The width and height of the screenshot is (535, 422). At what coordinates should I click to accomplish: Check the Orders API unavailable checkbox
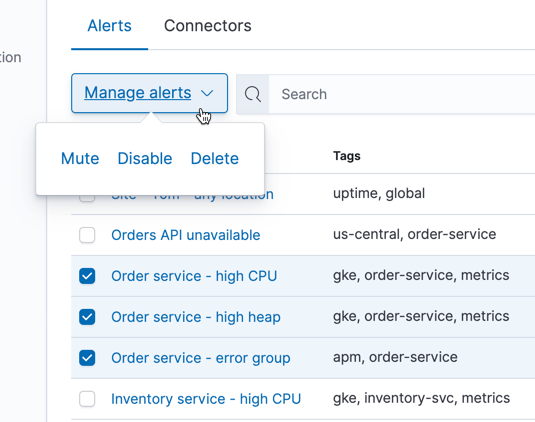coord(87,235)
